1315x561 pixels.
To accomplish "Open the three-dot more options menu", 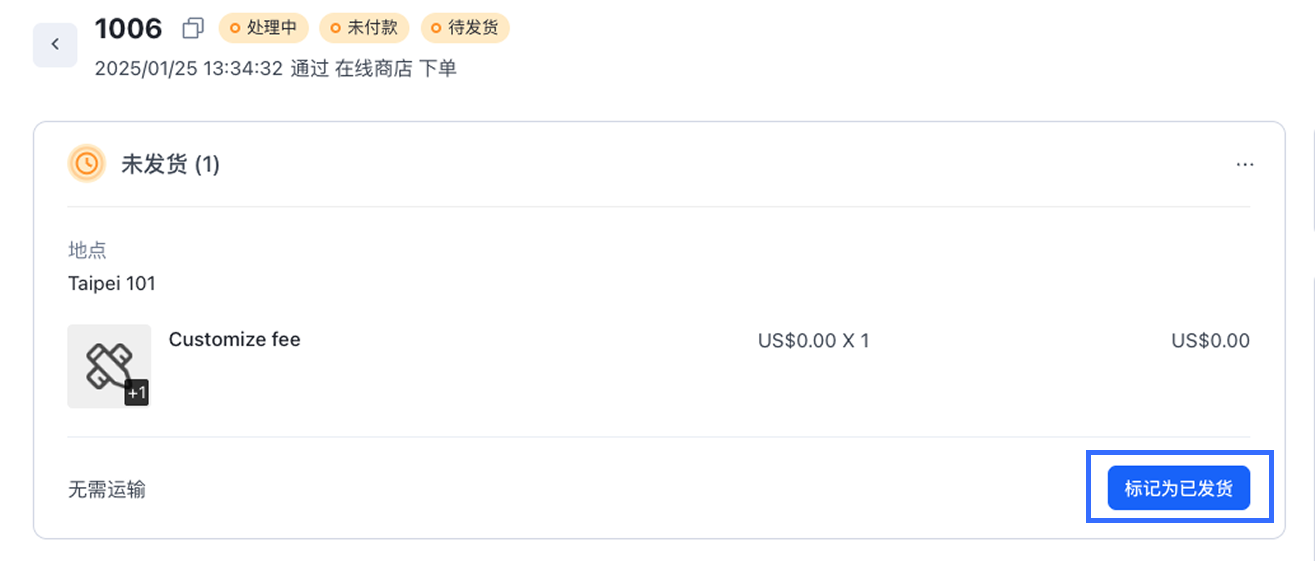I will click(1245, 165).
